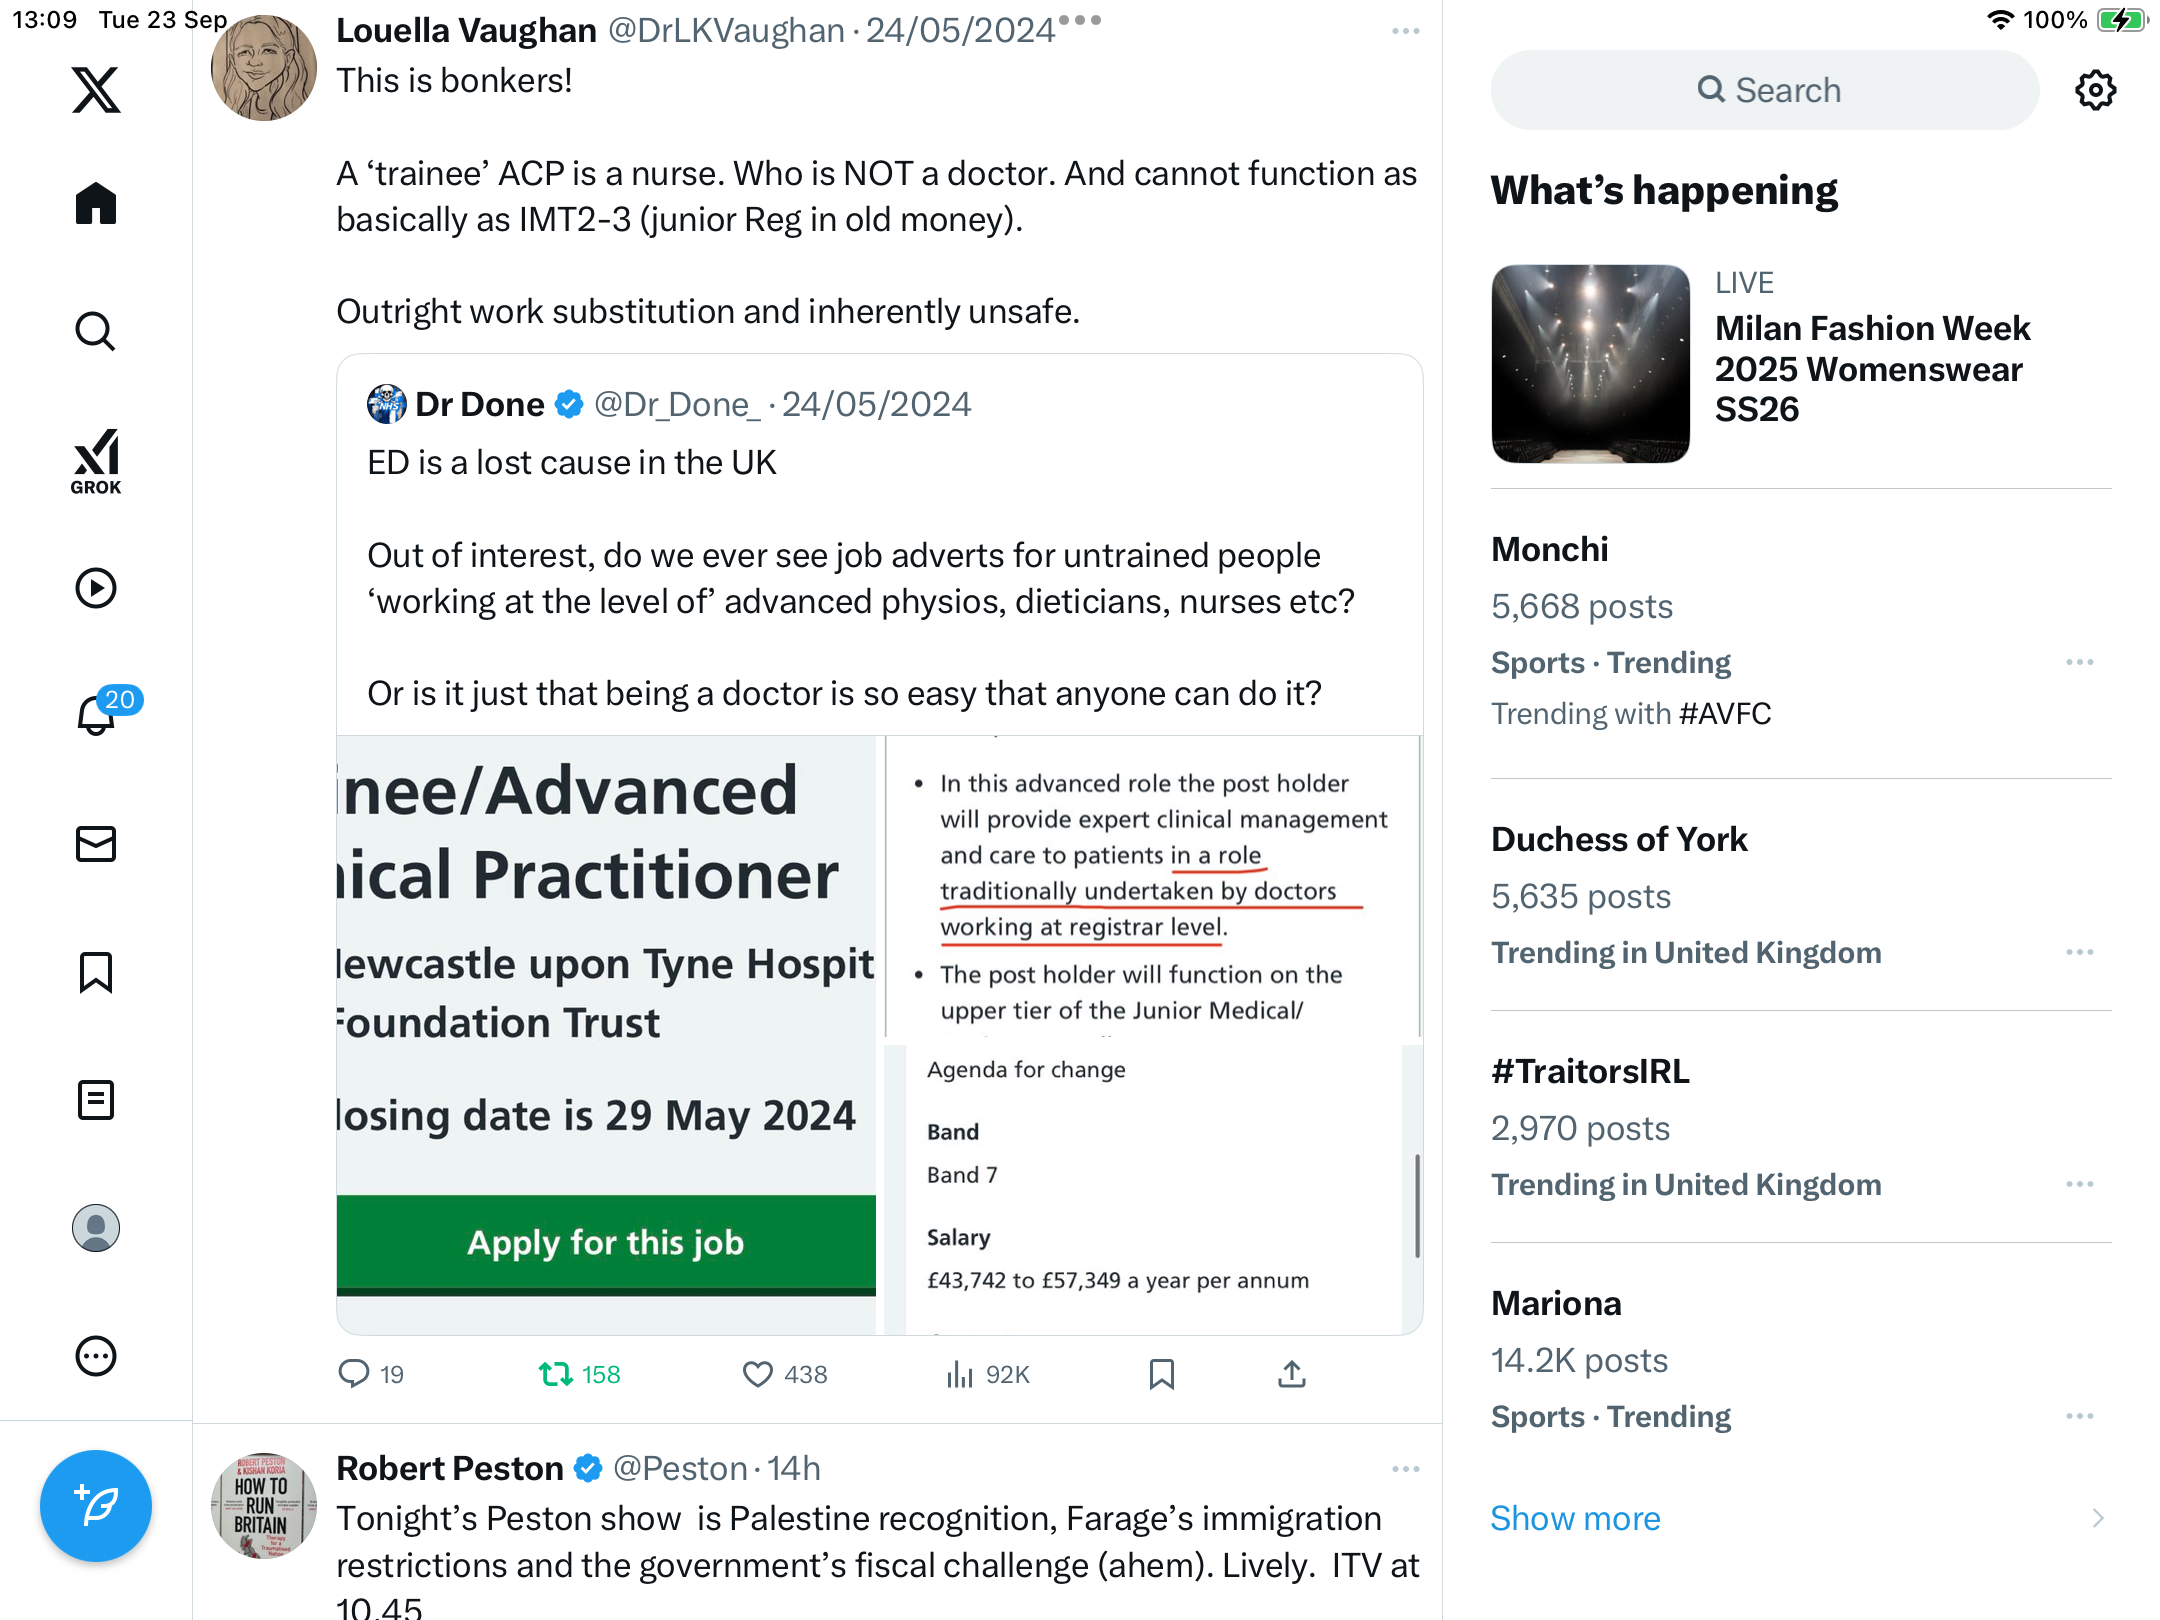Go to Home via house icon
The image size is (2160, 1620).
[x=96, y=204]
